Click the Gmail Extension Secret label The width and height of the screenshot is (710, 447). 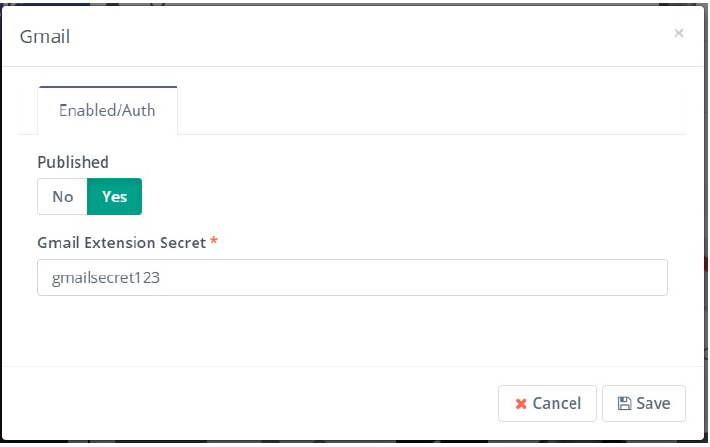[x=121, y=242]
